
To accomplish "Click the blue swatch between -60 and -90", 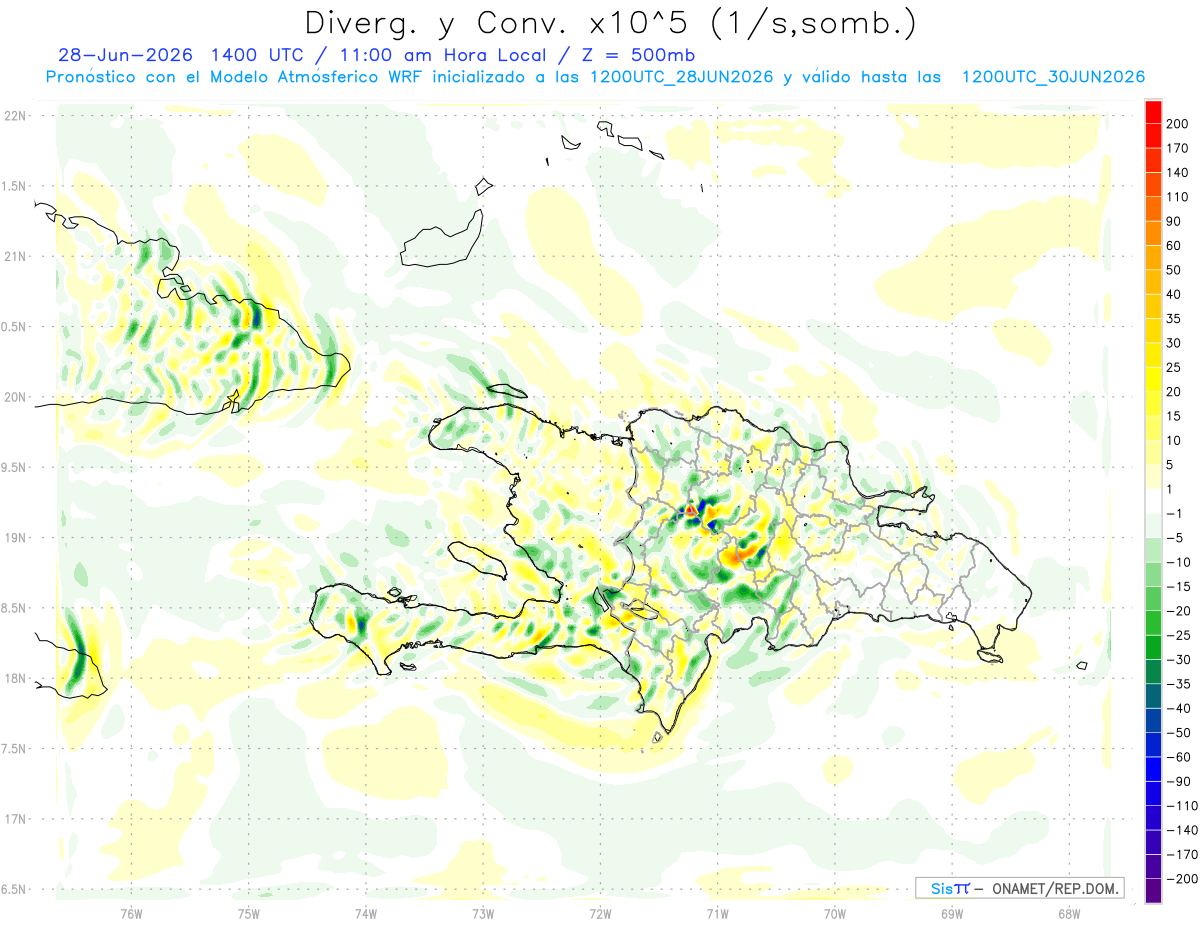I will coord(1153,769).
